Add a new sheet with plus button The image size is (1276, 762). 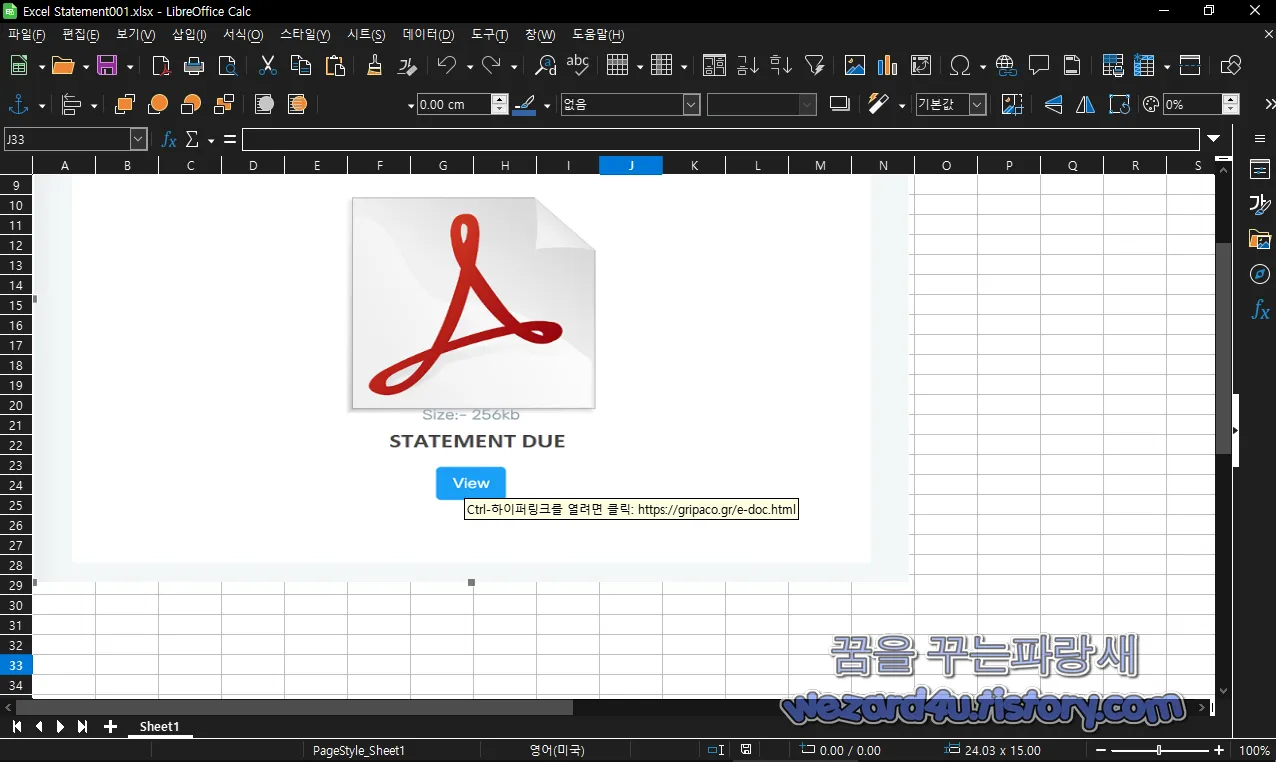tap(110, 727)
